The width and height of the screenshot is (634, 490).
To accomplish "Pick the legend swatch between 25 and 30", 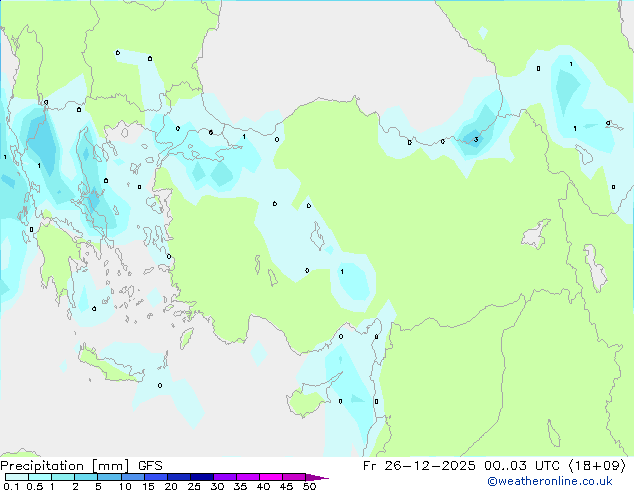I will [x=201, y=477].
